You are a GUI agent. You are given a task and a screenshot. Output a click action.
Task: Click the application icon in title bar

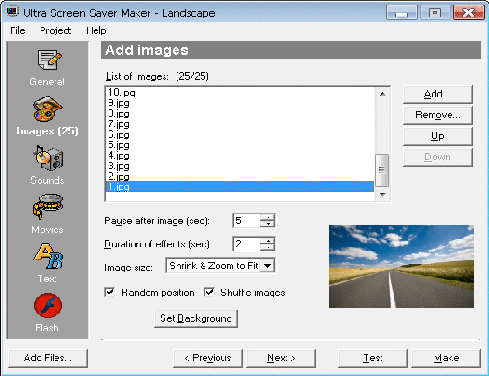[12, 12]
